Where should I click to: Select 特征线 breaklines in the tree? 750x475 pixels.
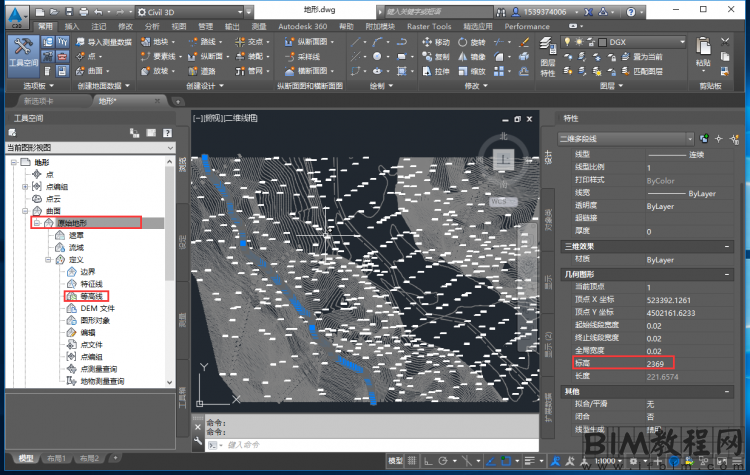pyautogui.click(x=91, y=284)
